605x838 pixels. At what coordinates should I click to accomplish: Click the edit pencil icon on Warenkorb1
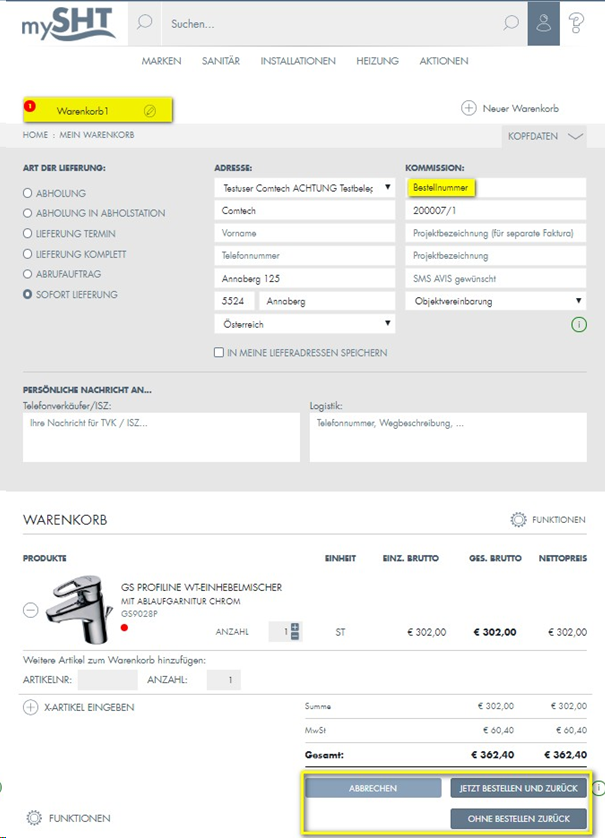(150, 110)
